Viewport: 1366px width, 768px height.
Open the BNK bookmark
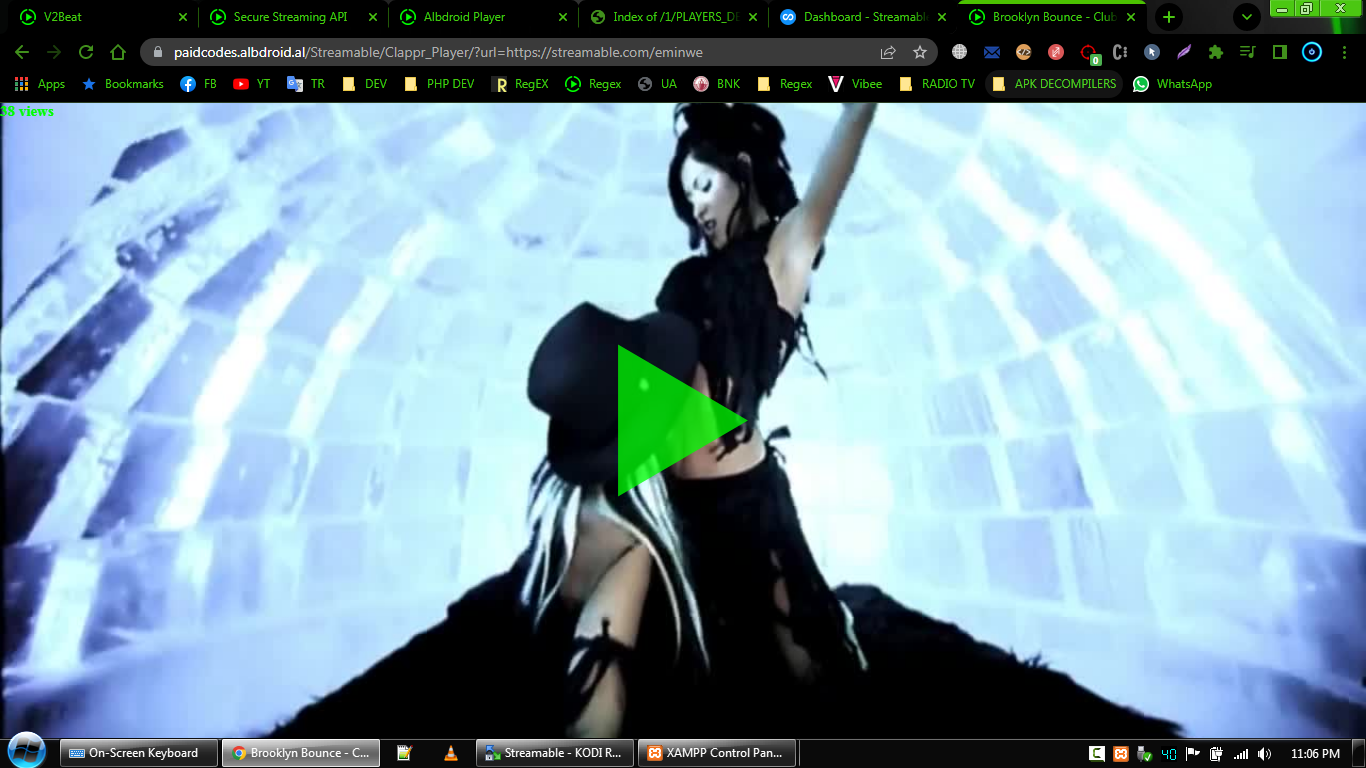[717, 84]
